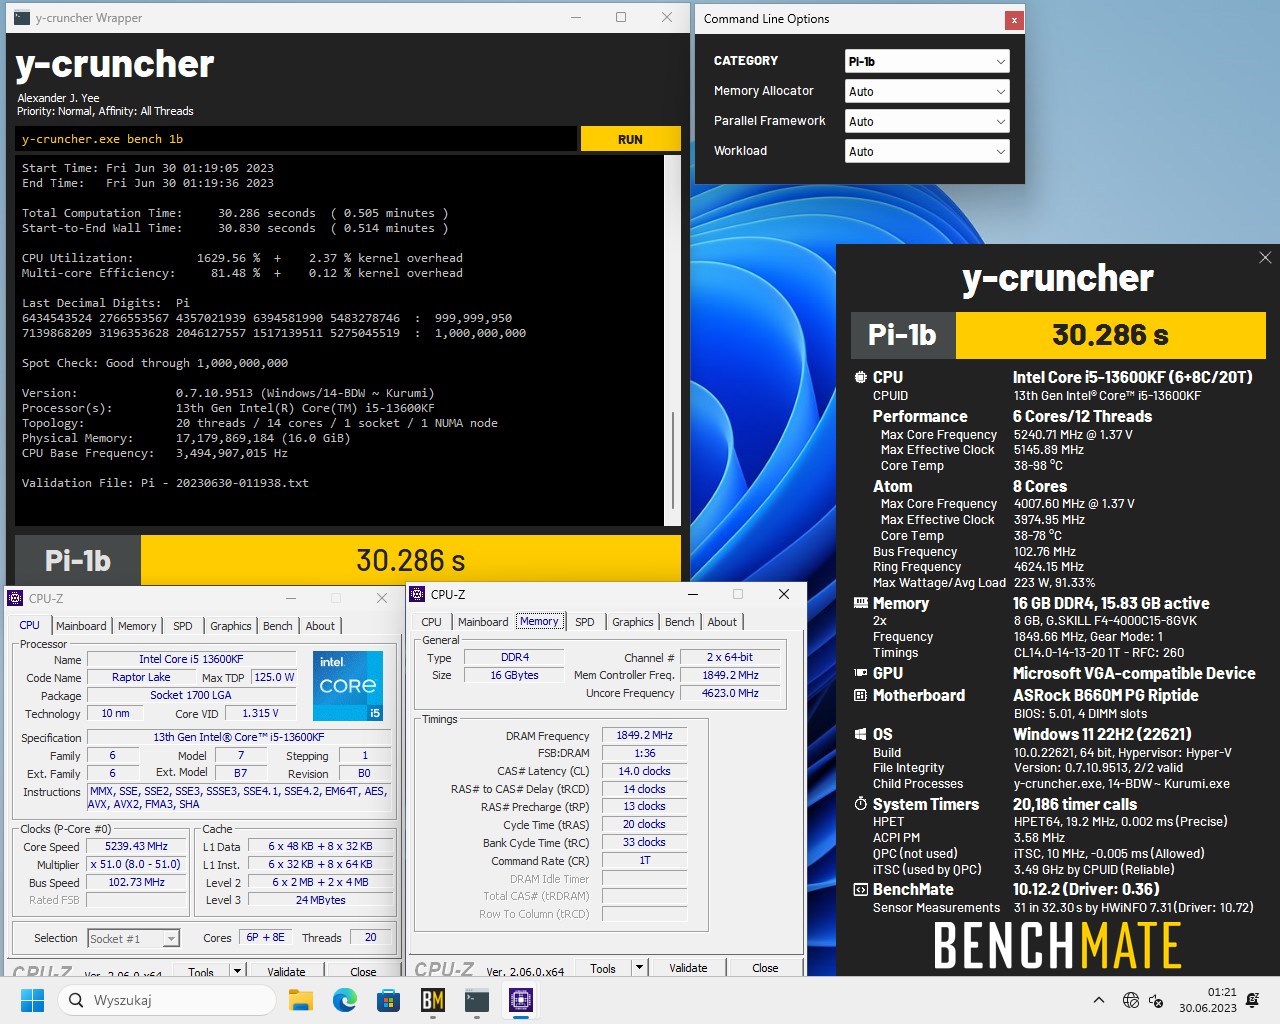
Task: Open SPD tab in right CPU-Z window
Action: (x=585, y=622)
